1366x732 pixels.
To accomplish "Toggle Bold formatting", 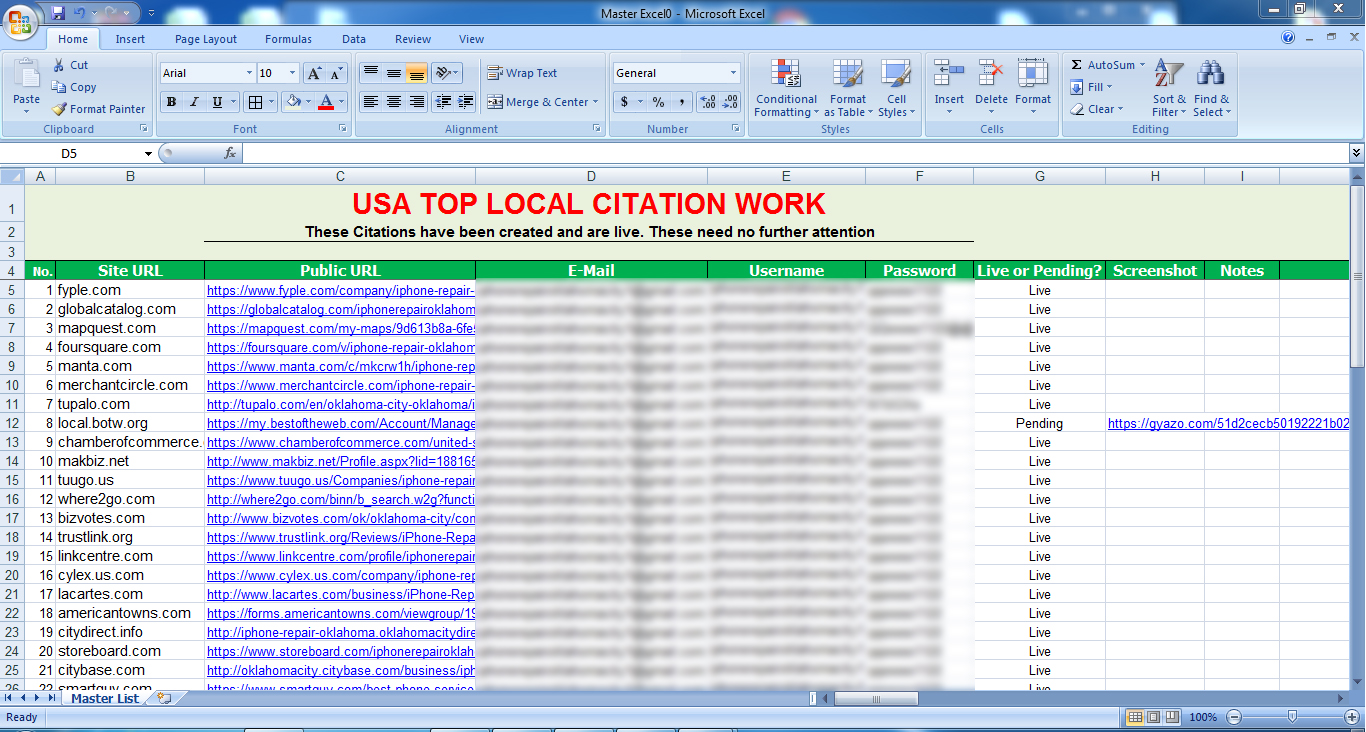I will pyautogui.click(x=171, y=102).
